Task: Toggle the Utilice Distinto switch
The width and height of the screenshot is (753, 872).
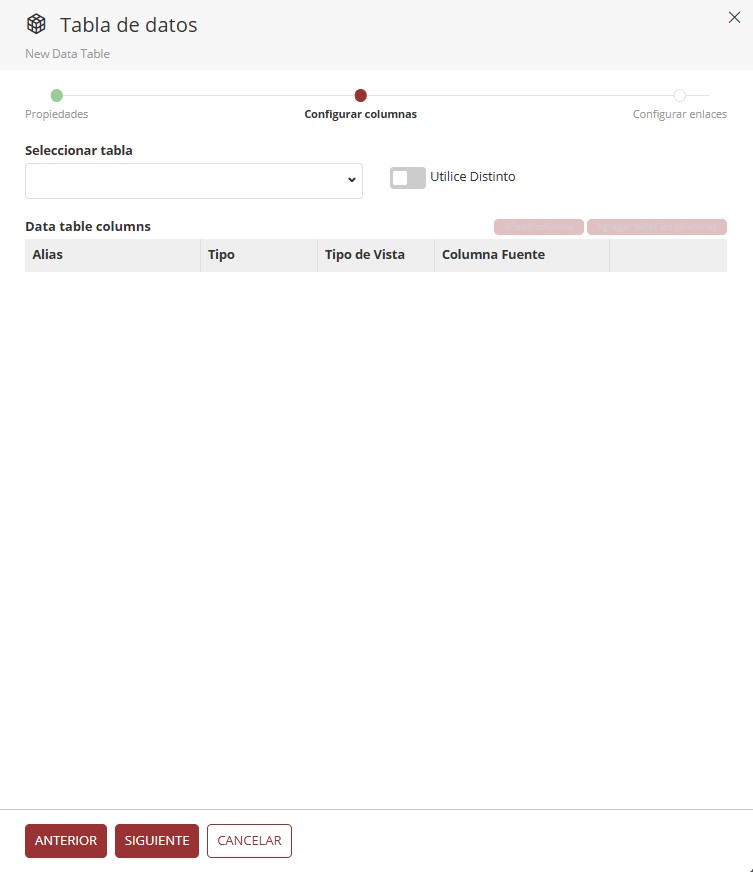Action: click(x=407, y=178)
